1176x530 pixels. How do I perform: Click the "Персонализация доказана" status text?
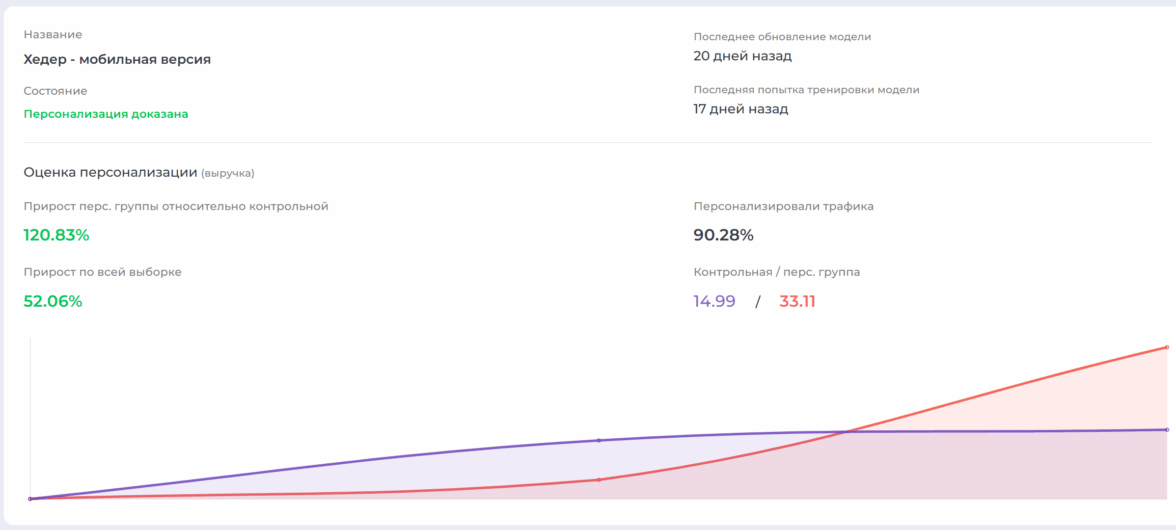point(106,114)
